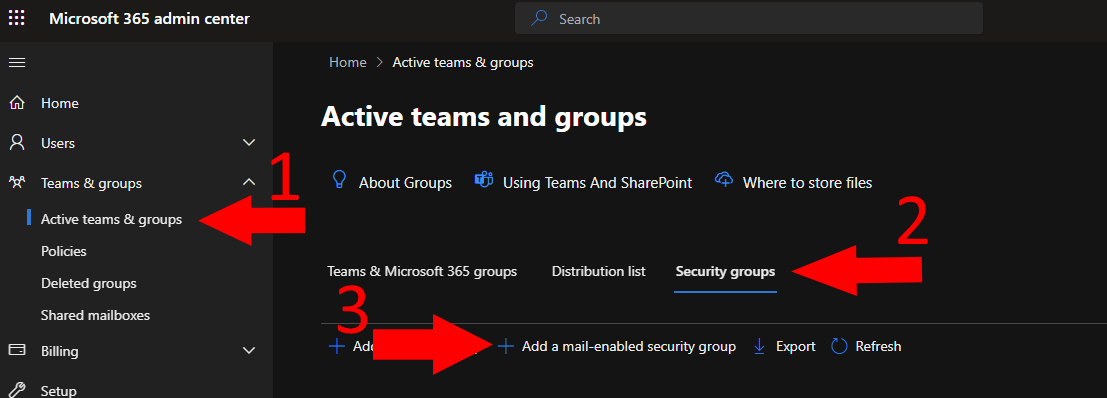Viewport: 1107px width, 398px height.
Task: Click Microsoft 365 admin center title
Action: pos(149,19)
